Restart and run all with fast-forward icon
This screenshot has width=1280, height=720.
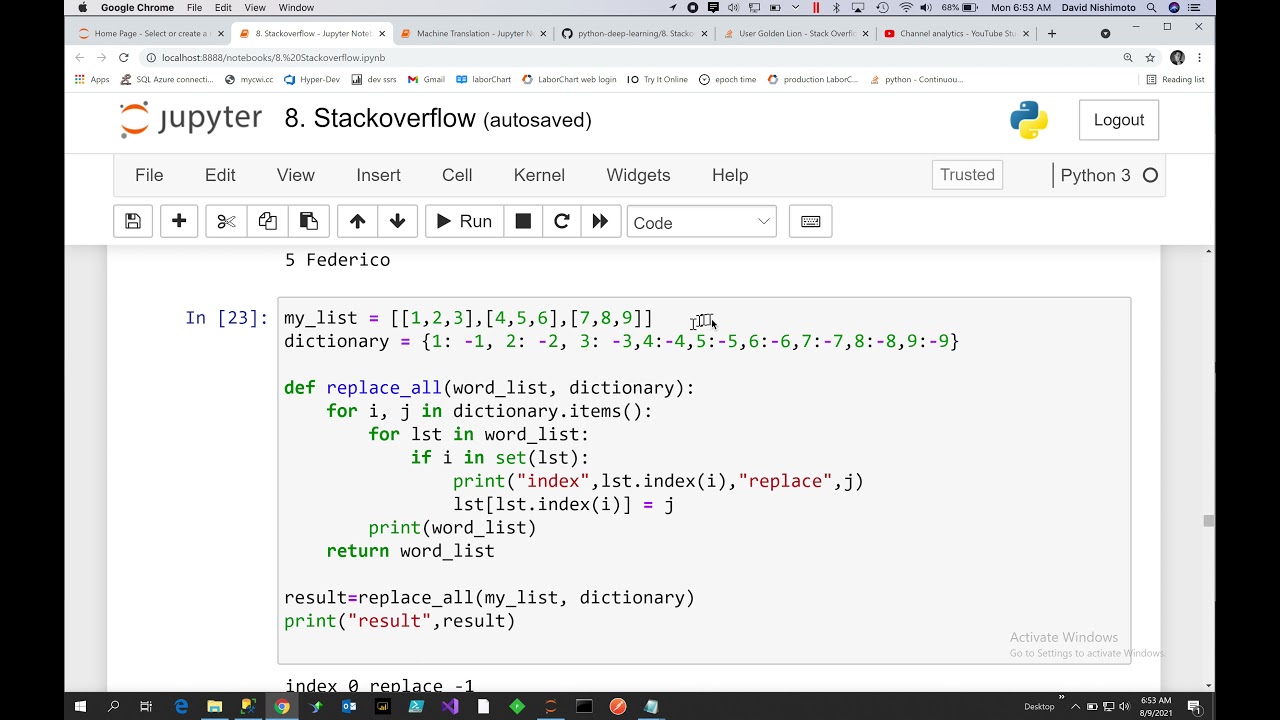pyautogui.click(x=600, y=222)
